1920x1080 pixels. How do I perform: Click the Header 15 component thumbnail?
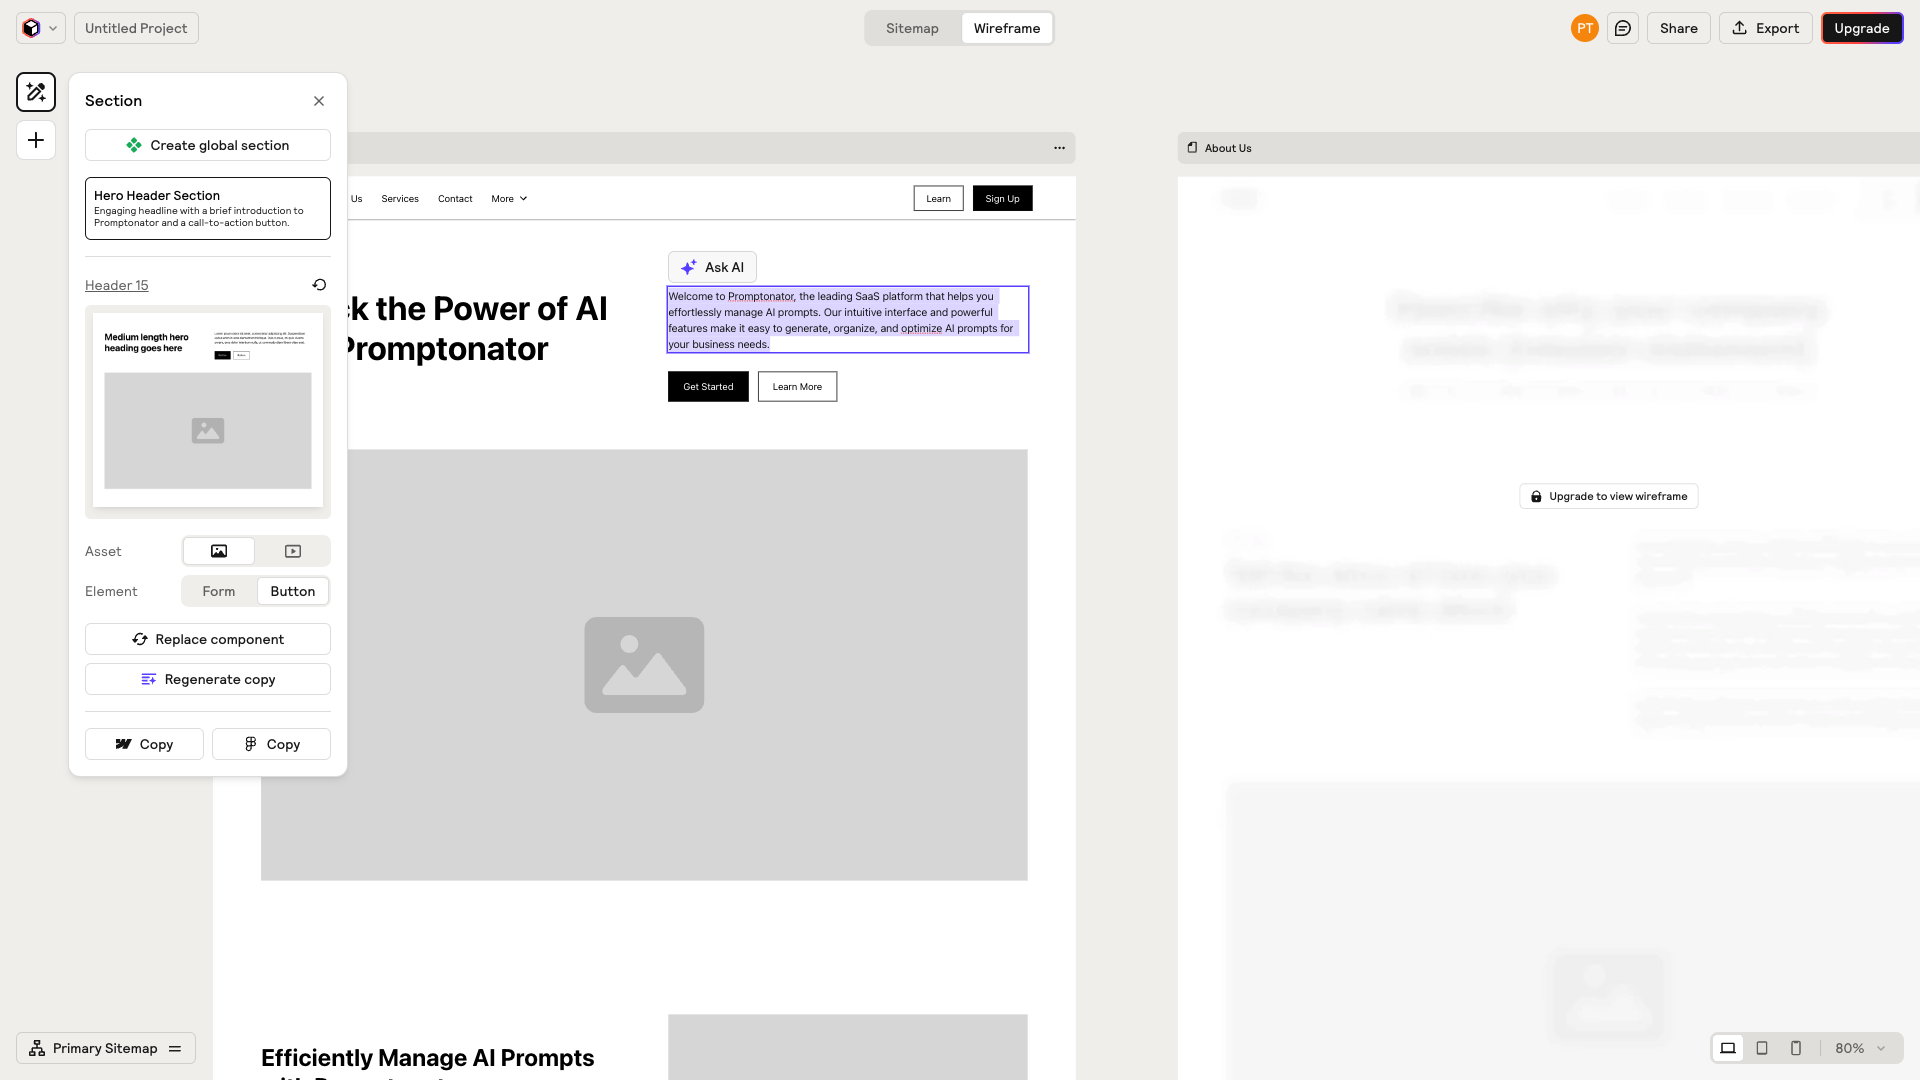pyautogui.click(x=207, y=411)
